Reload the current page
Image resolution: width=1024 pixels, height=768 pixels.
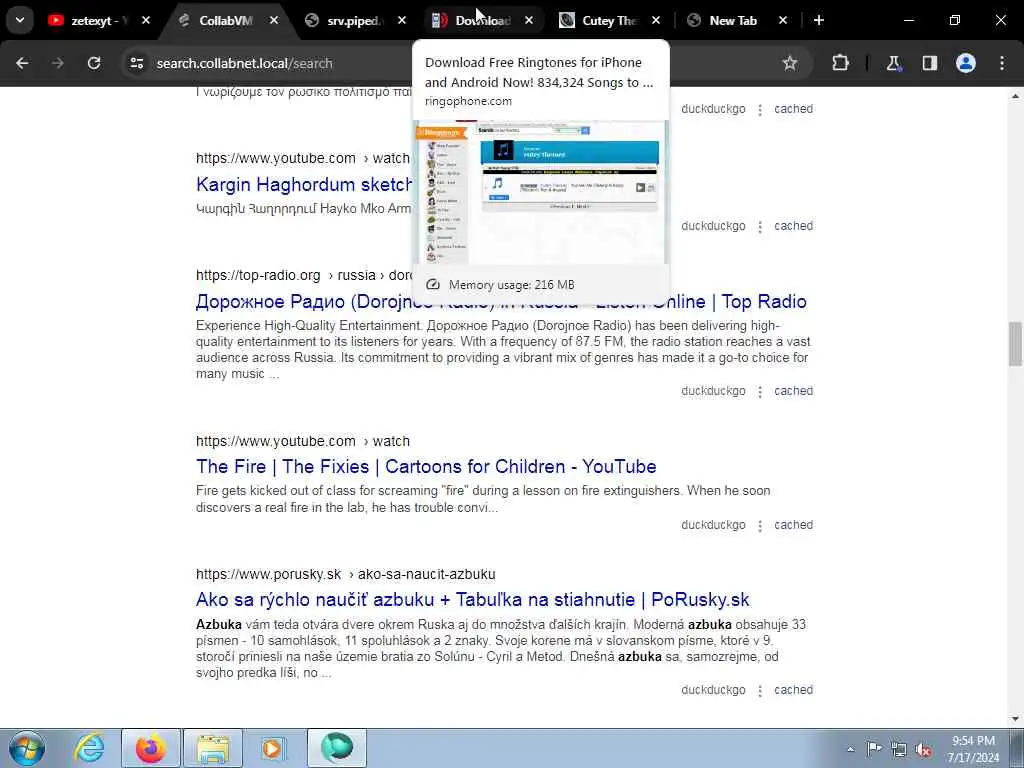pos(94,63)
